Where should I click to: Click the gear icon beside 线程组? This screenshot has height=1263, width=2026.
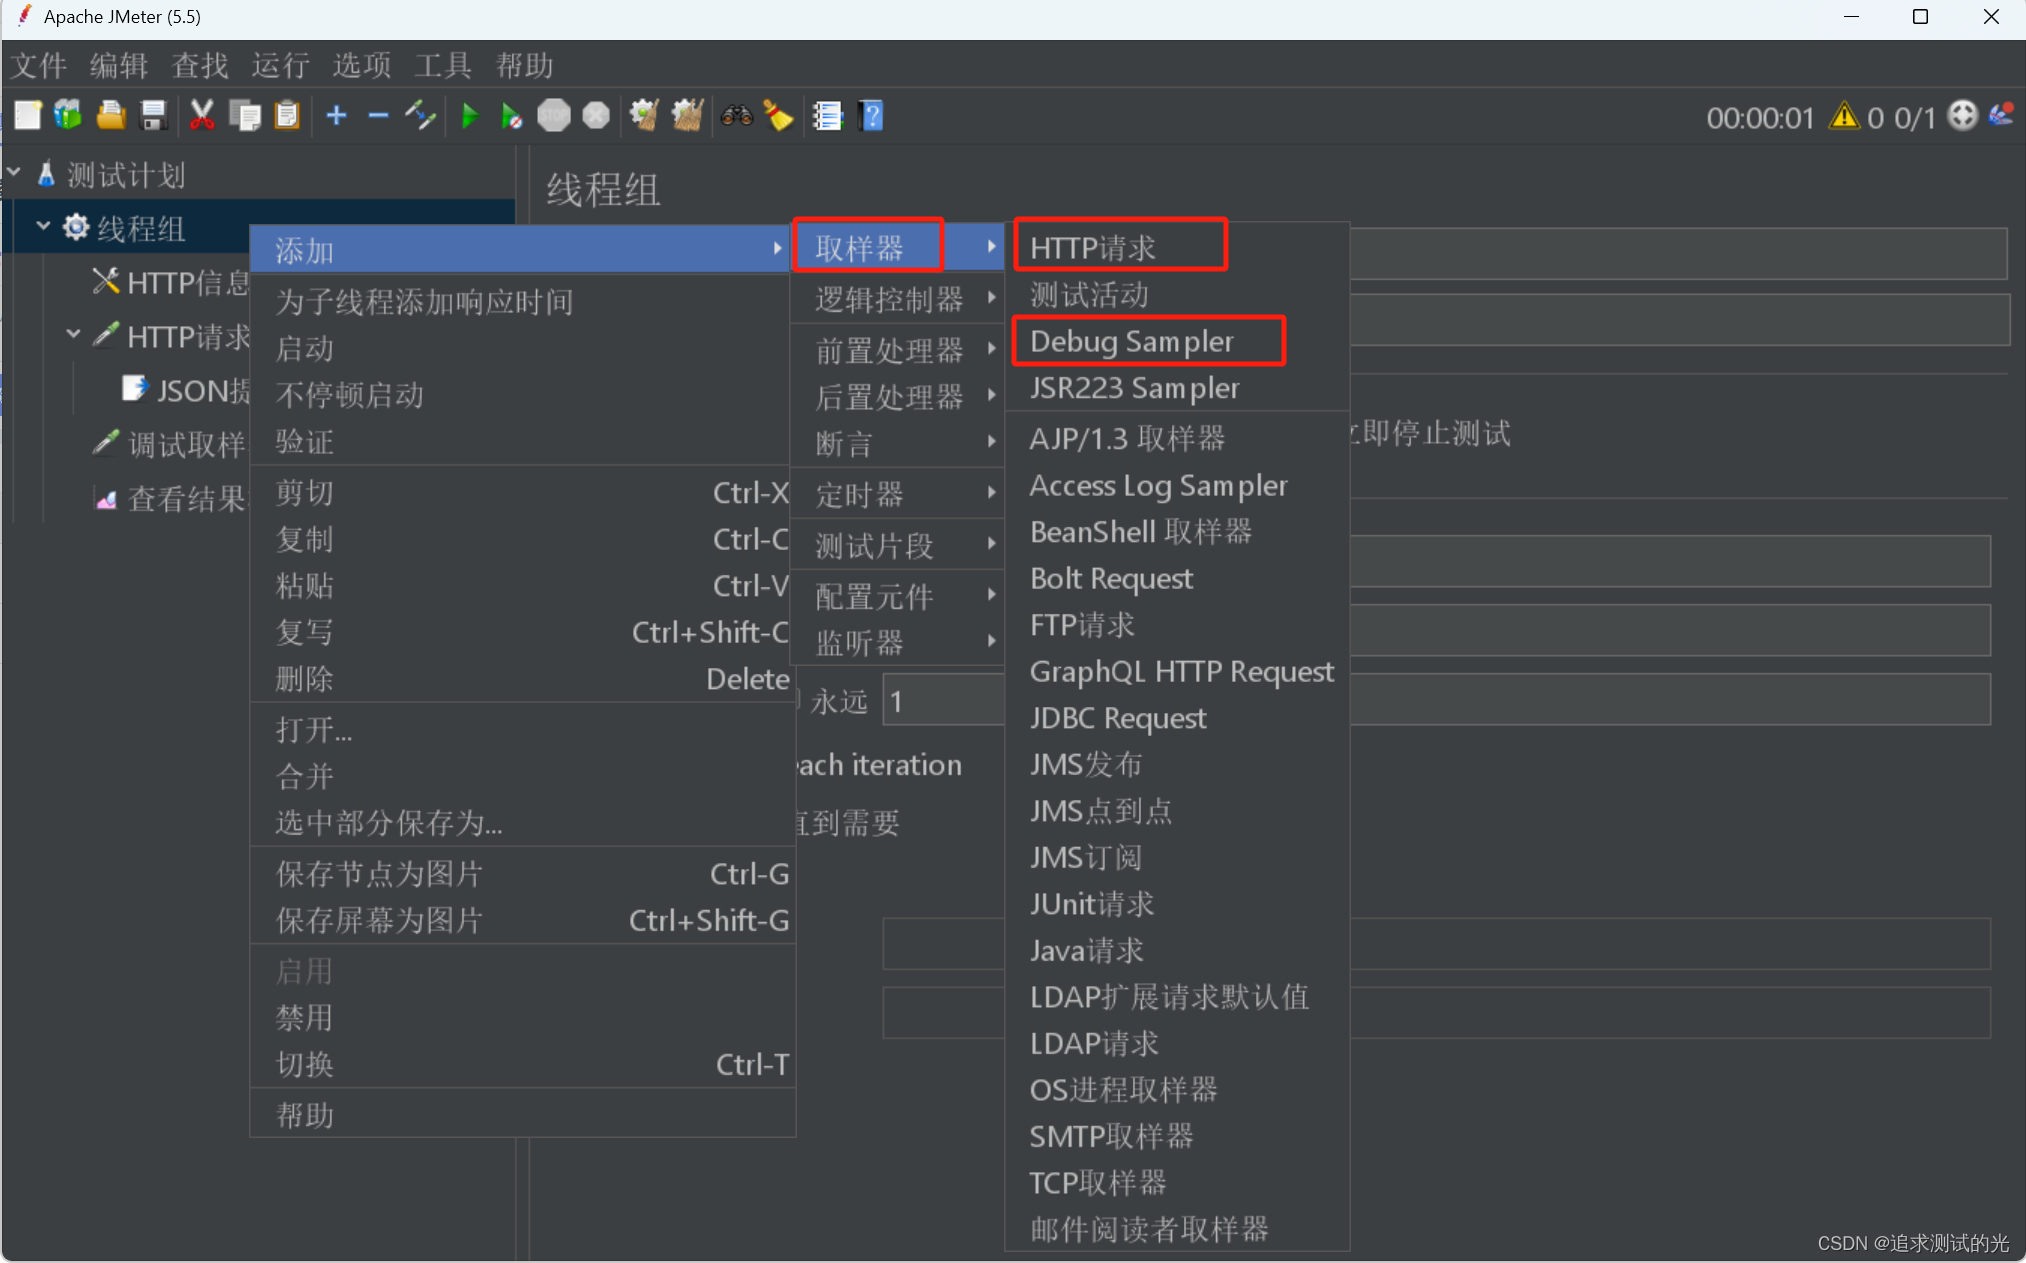coord(76,228)
